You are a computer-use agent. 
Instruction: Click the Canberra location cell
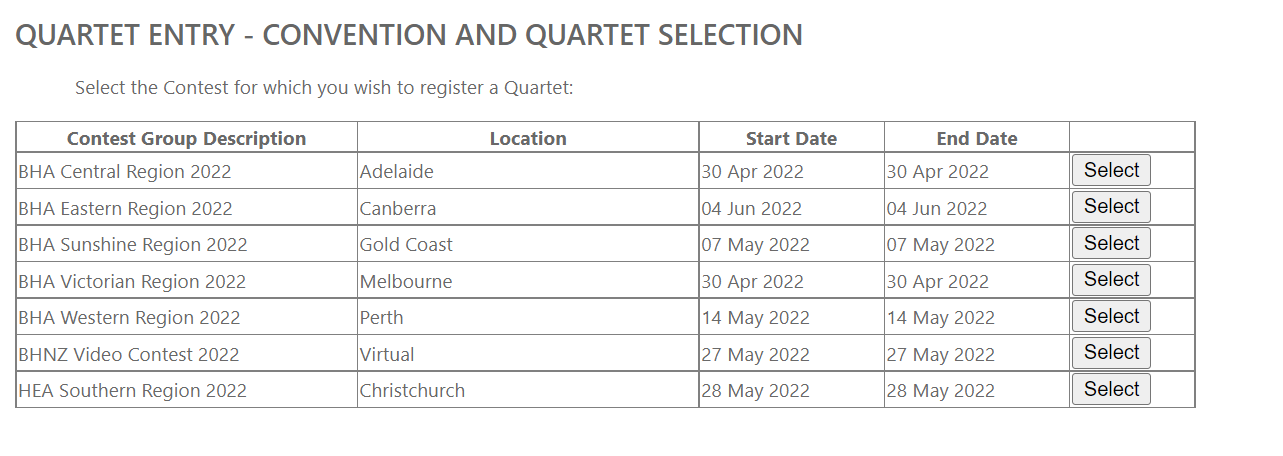pyautogui.click(x=398, y=209)
